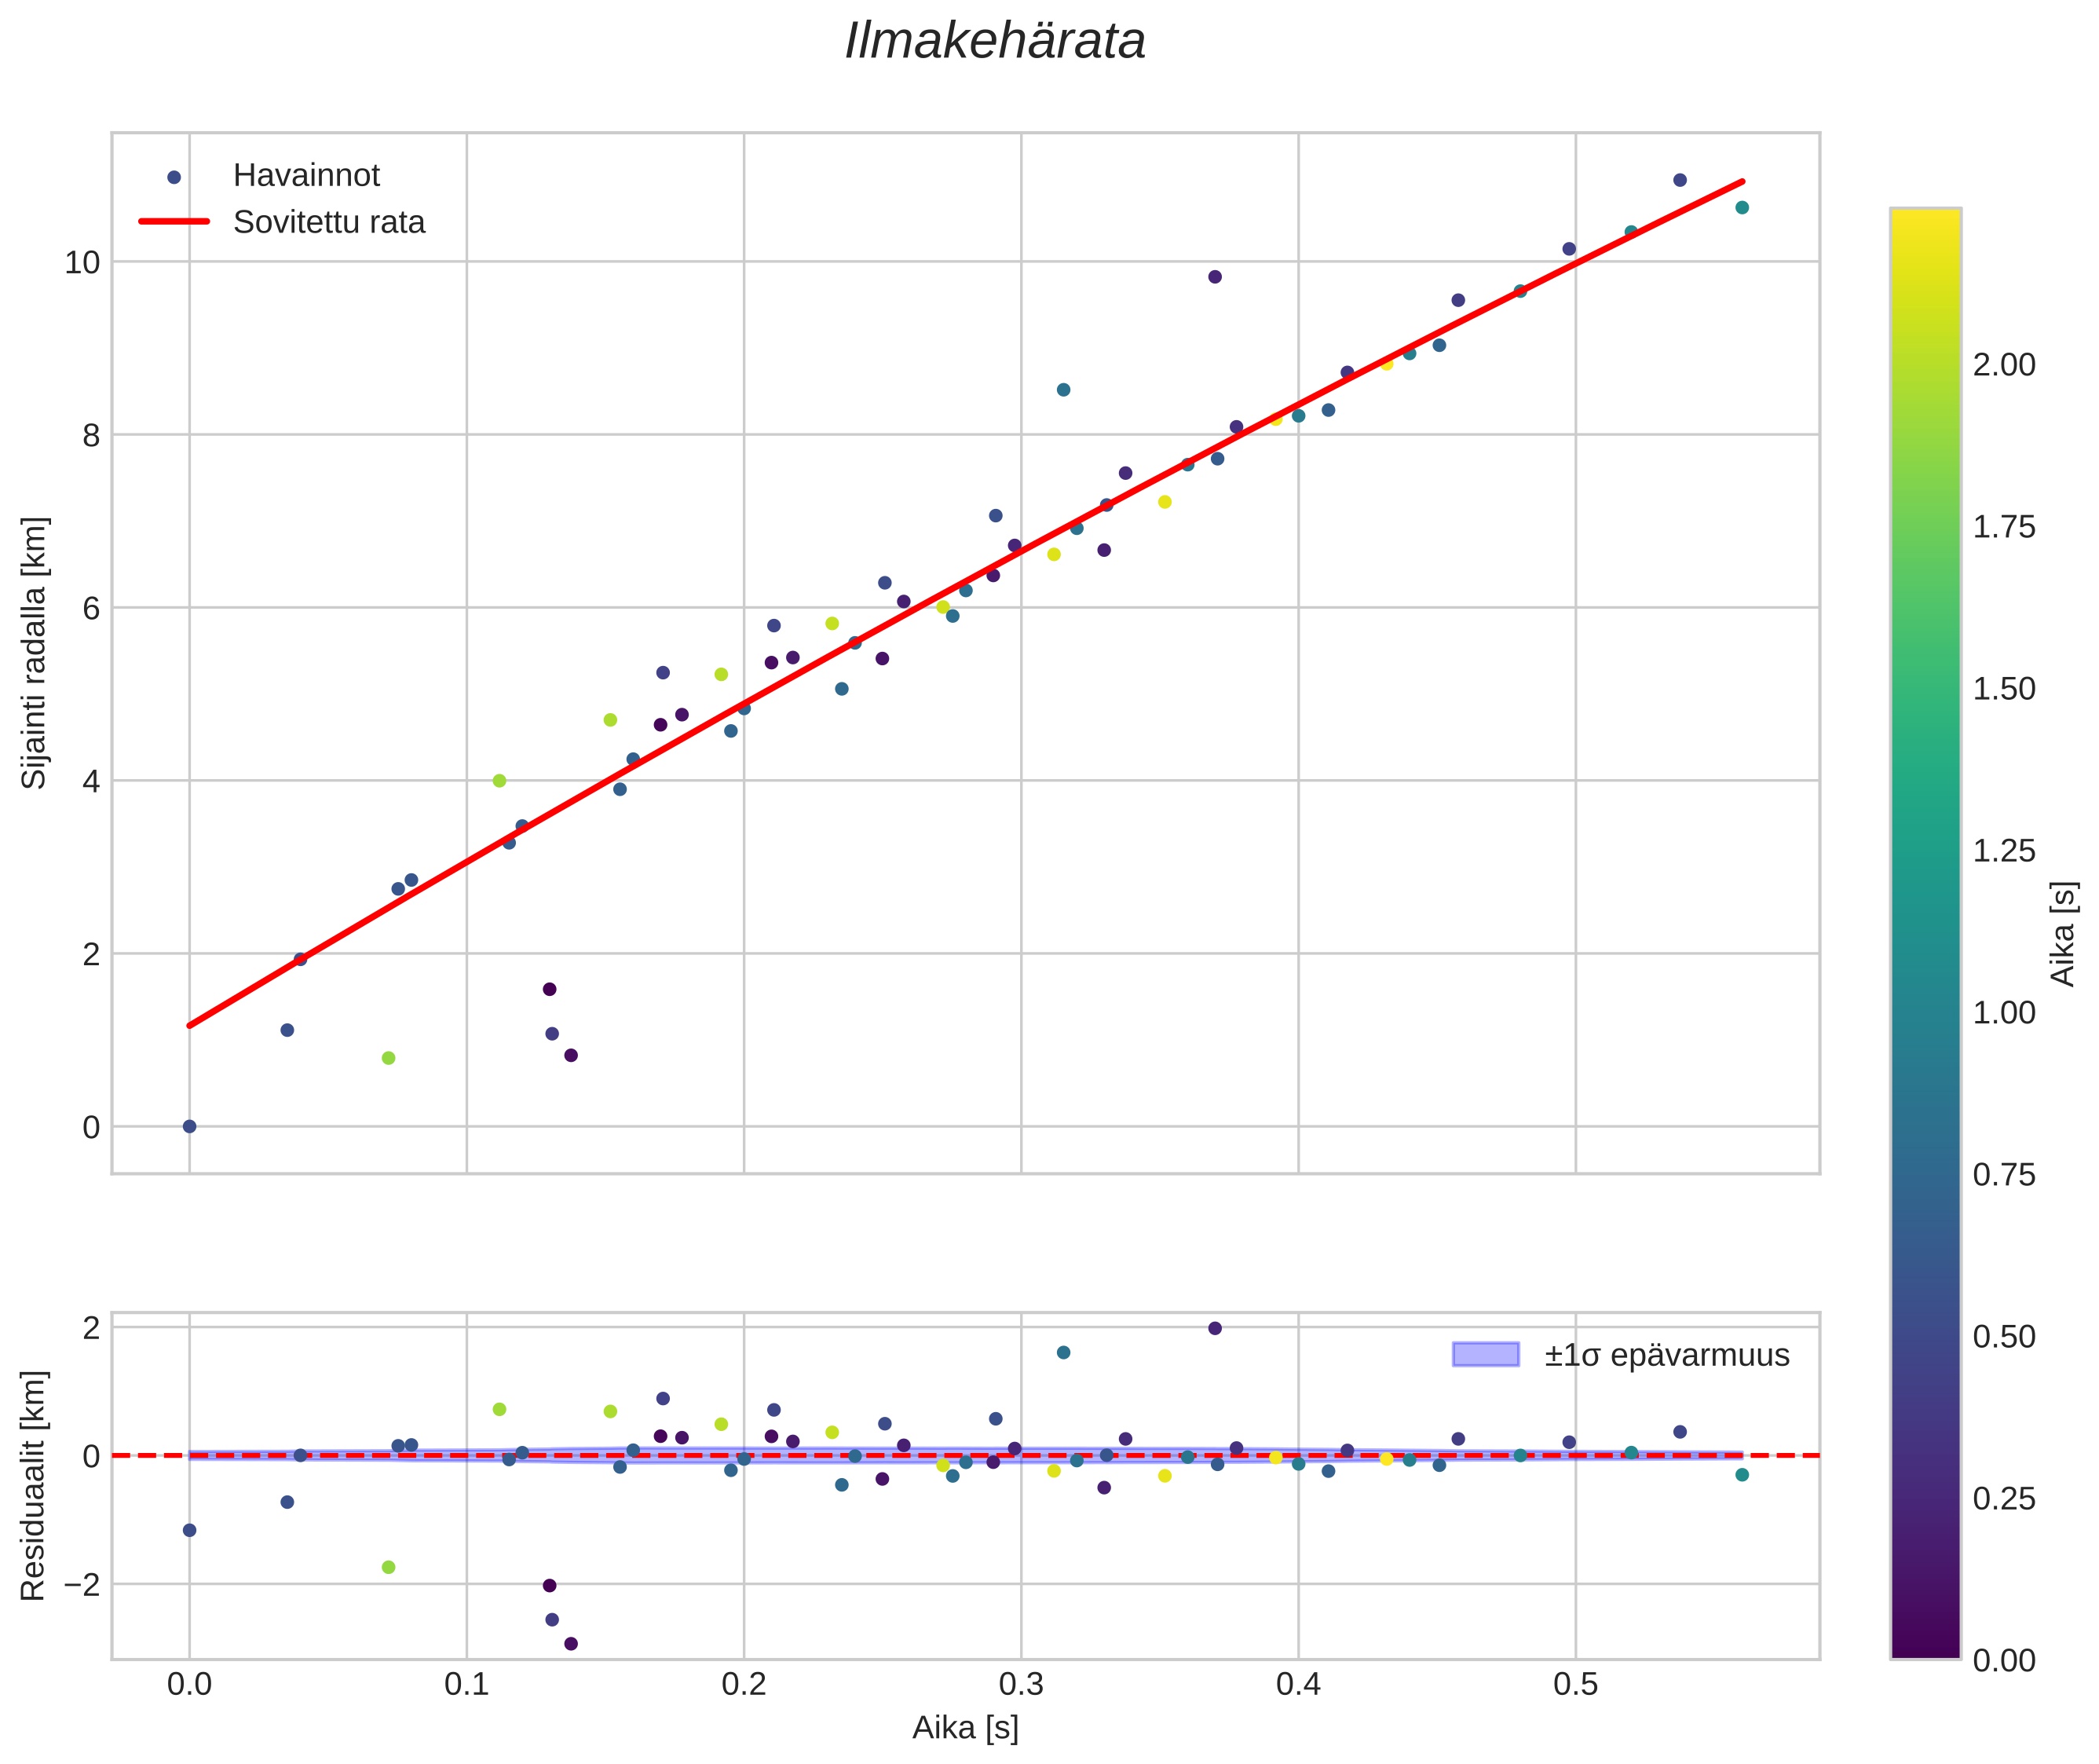The height and width of the screenshot is (1764, 2099).
Task: Click the colorbar tick label 0.25
Action: pyautogui.click(x=2003, y=1499)
